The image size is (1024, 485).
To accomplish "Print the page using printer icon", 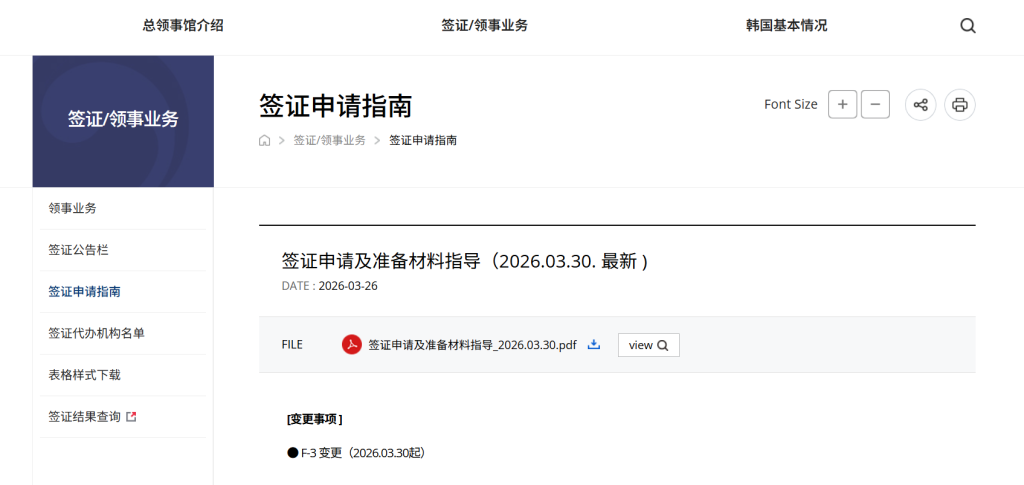I will click(x=959, y=104).
